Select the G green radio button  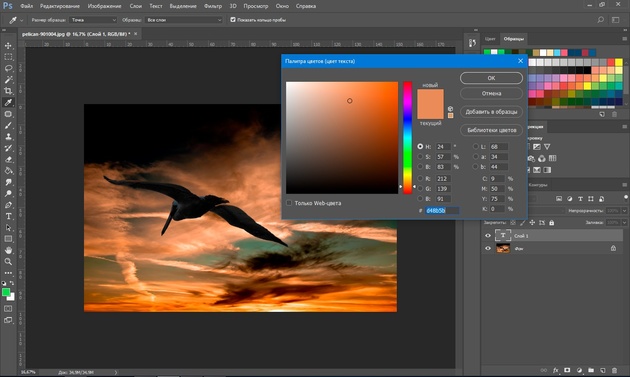pos(420,188)
